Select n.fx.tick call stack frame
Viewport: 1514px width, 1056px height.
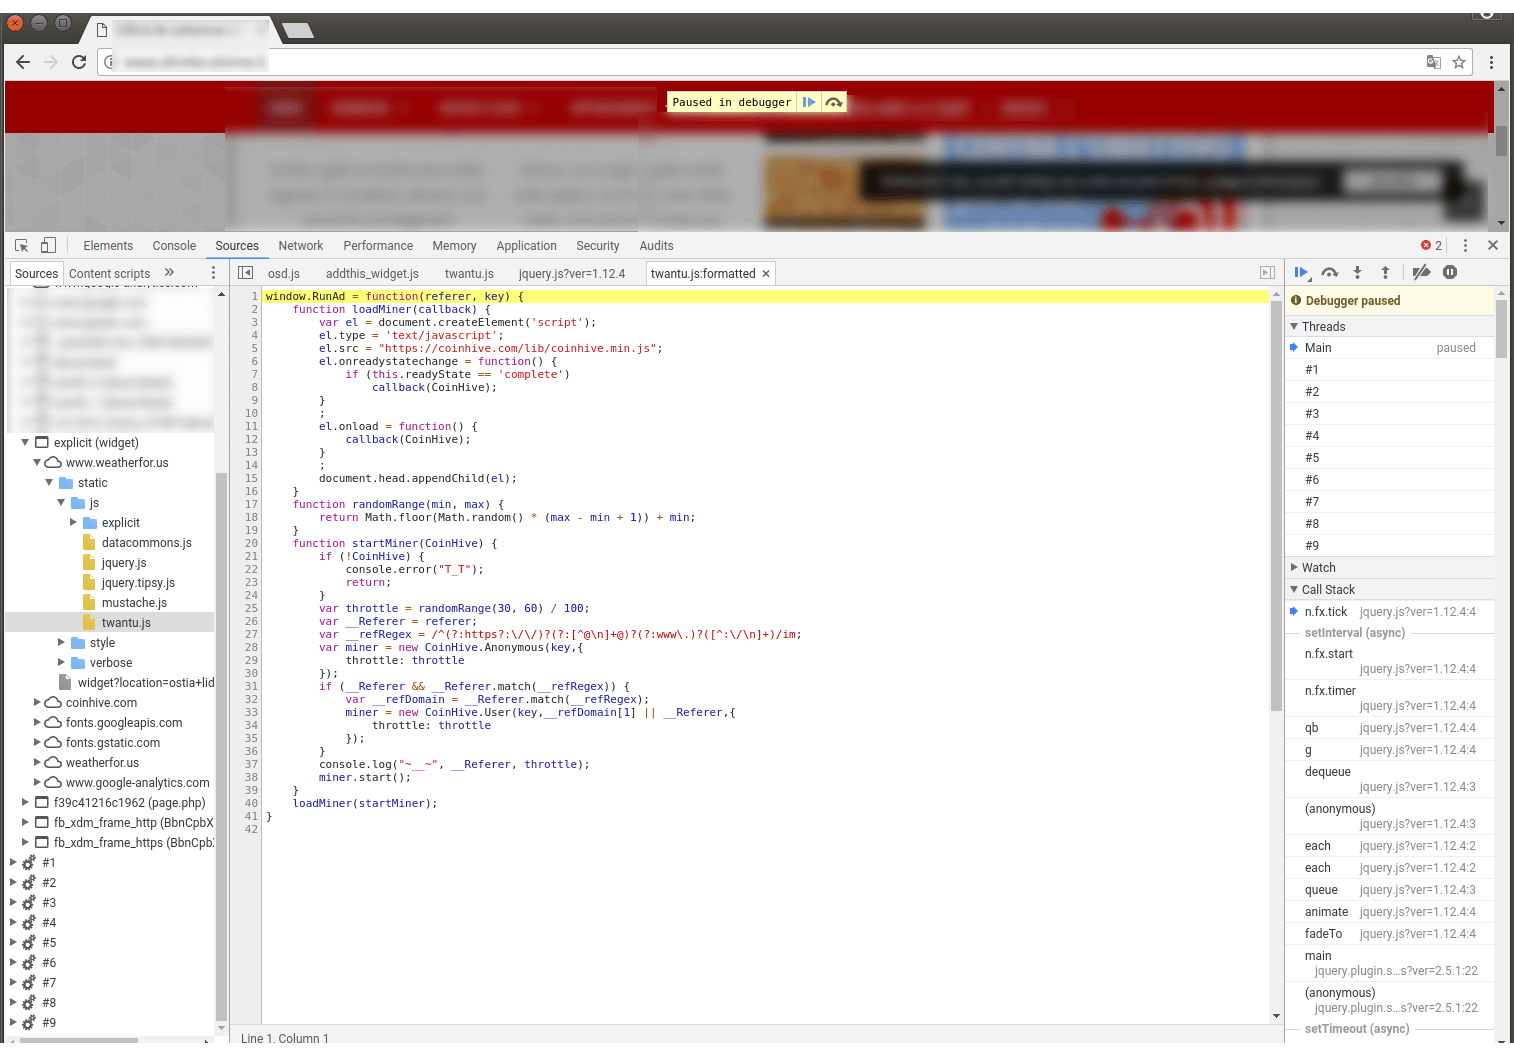tap(1390, 611)
